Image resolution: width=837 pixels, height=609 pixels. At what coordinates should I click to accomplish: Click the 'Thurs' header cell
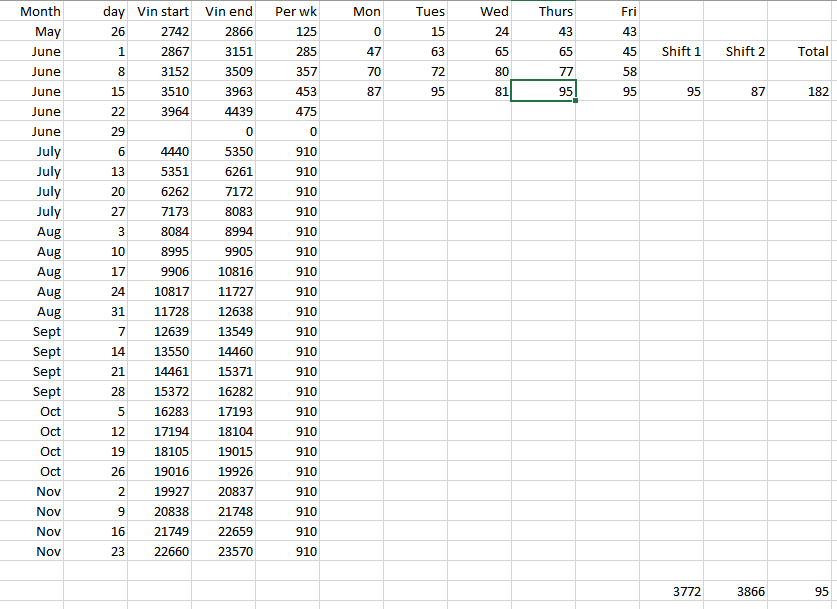(x=543, y=11)
